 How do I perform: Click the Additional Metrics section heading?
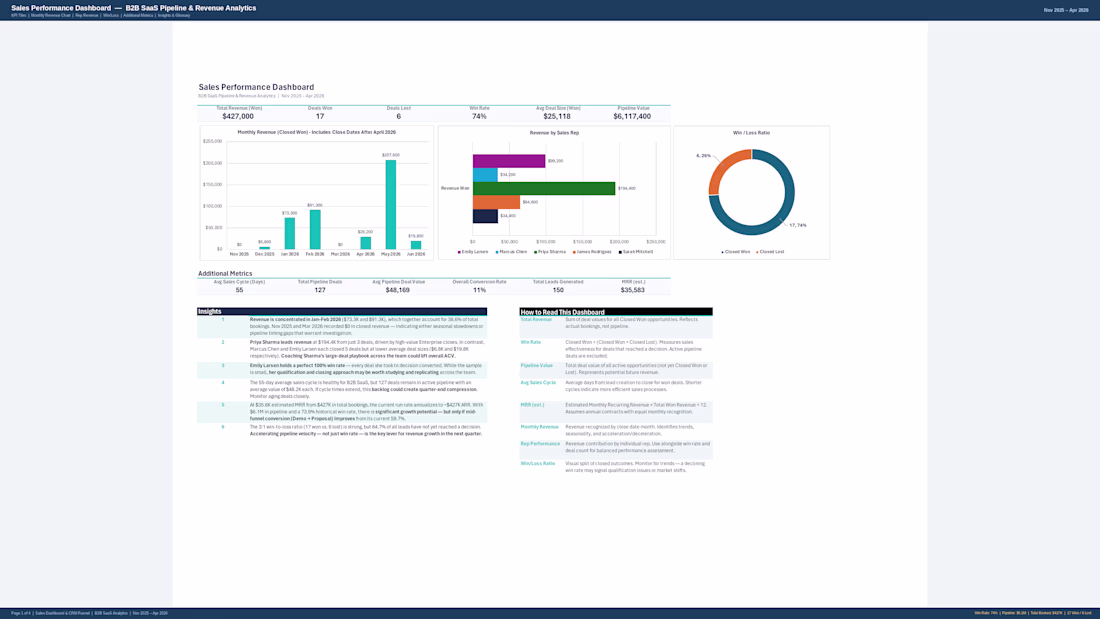[225, 274]
